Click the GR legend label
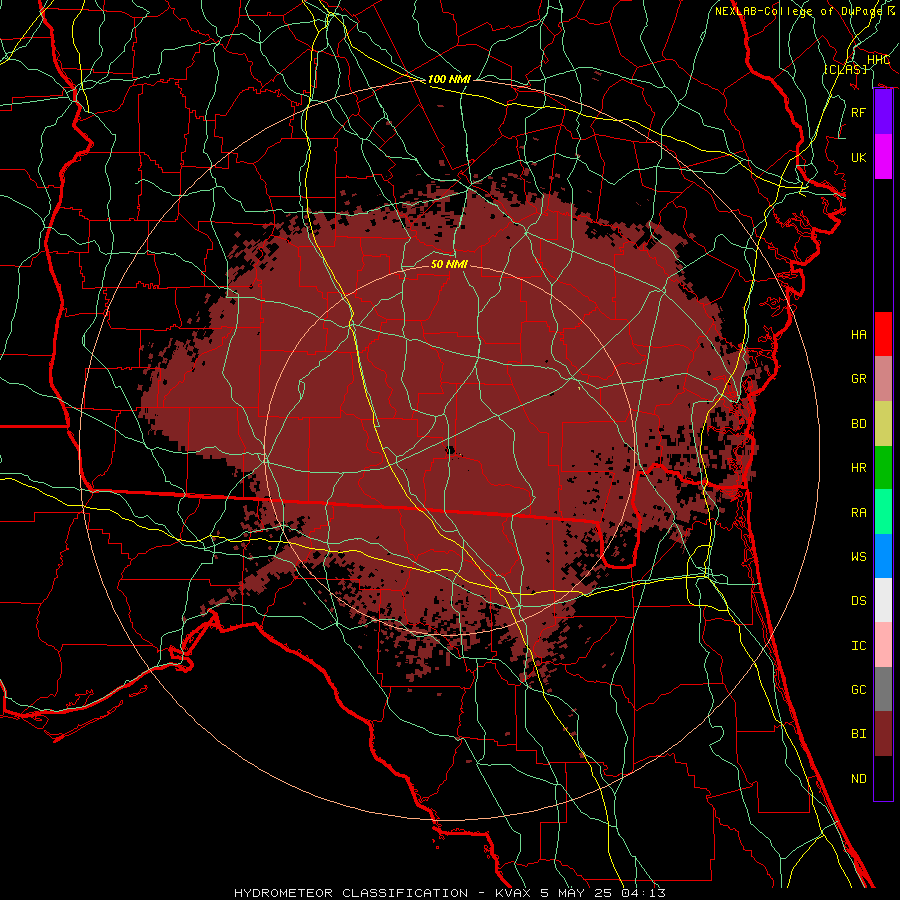Screen dimensions: 900x900 point(859,379)
